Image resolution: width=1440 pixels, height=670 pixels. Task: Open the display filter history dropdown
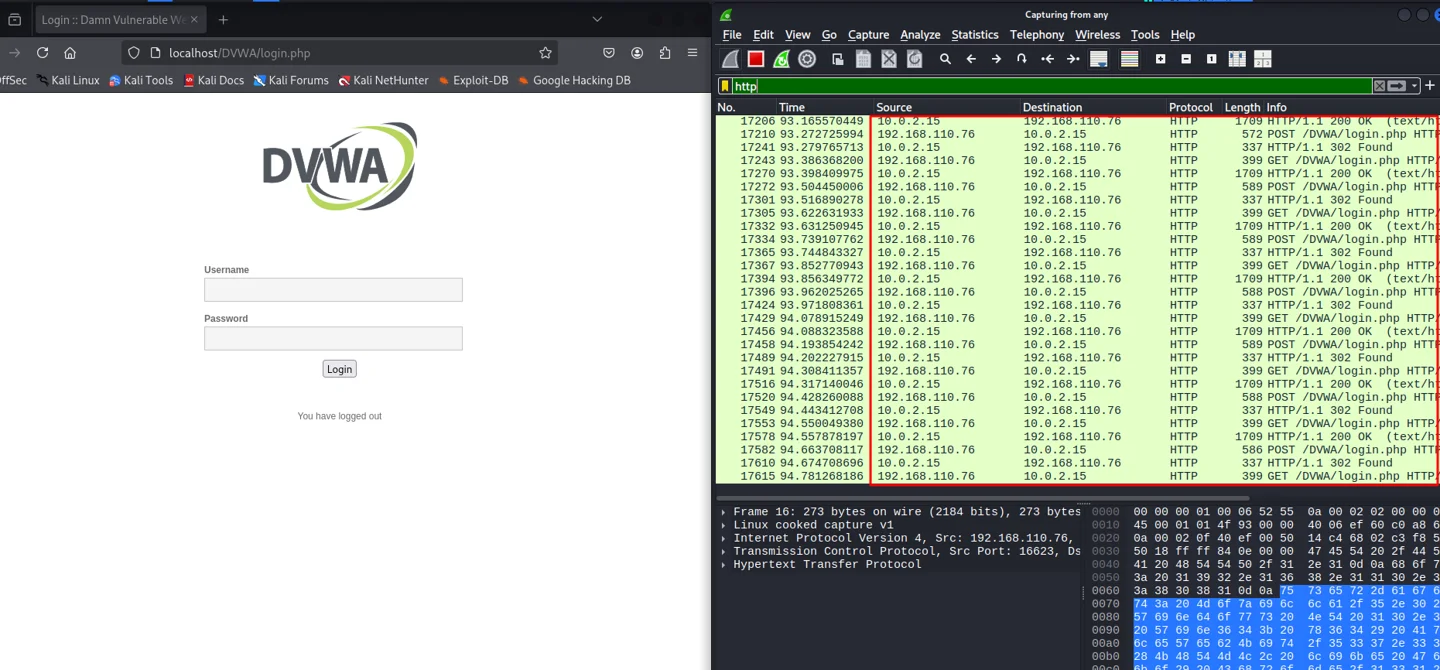1414,86
